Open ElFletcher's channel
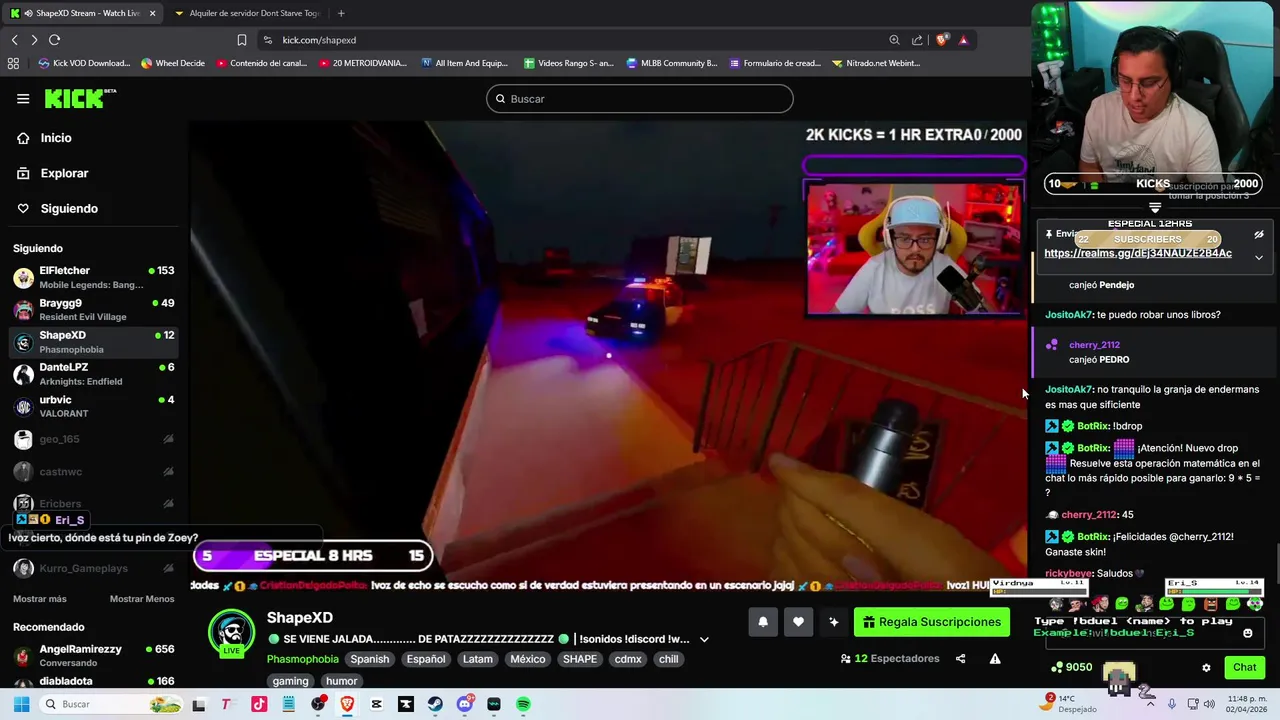Screen dimensions: 1280x720 pos(94,277)
